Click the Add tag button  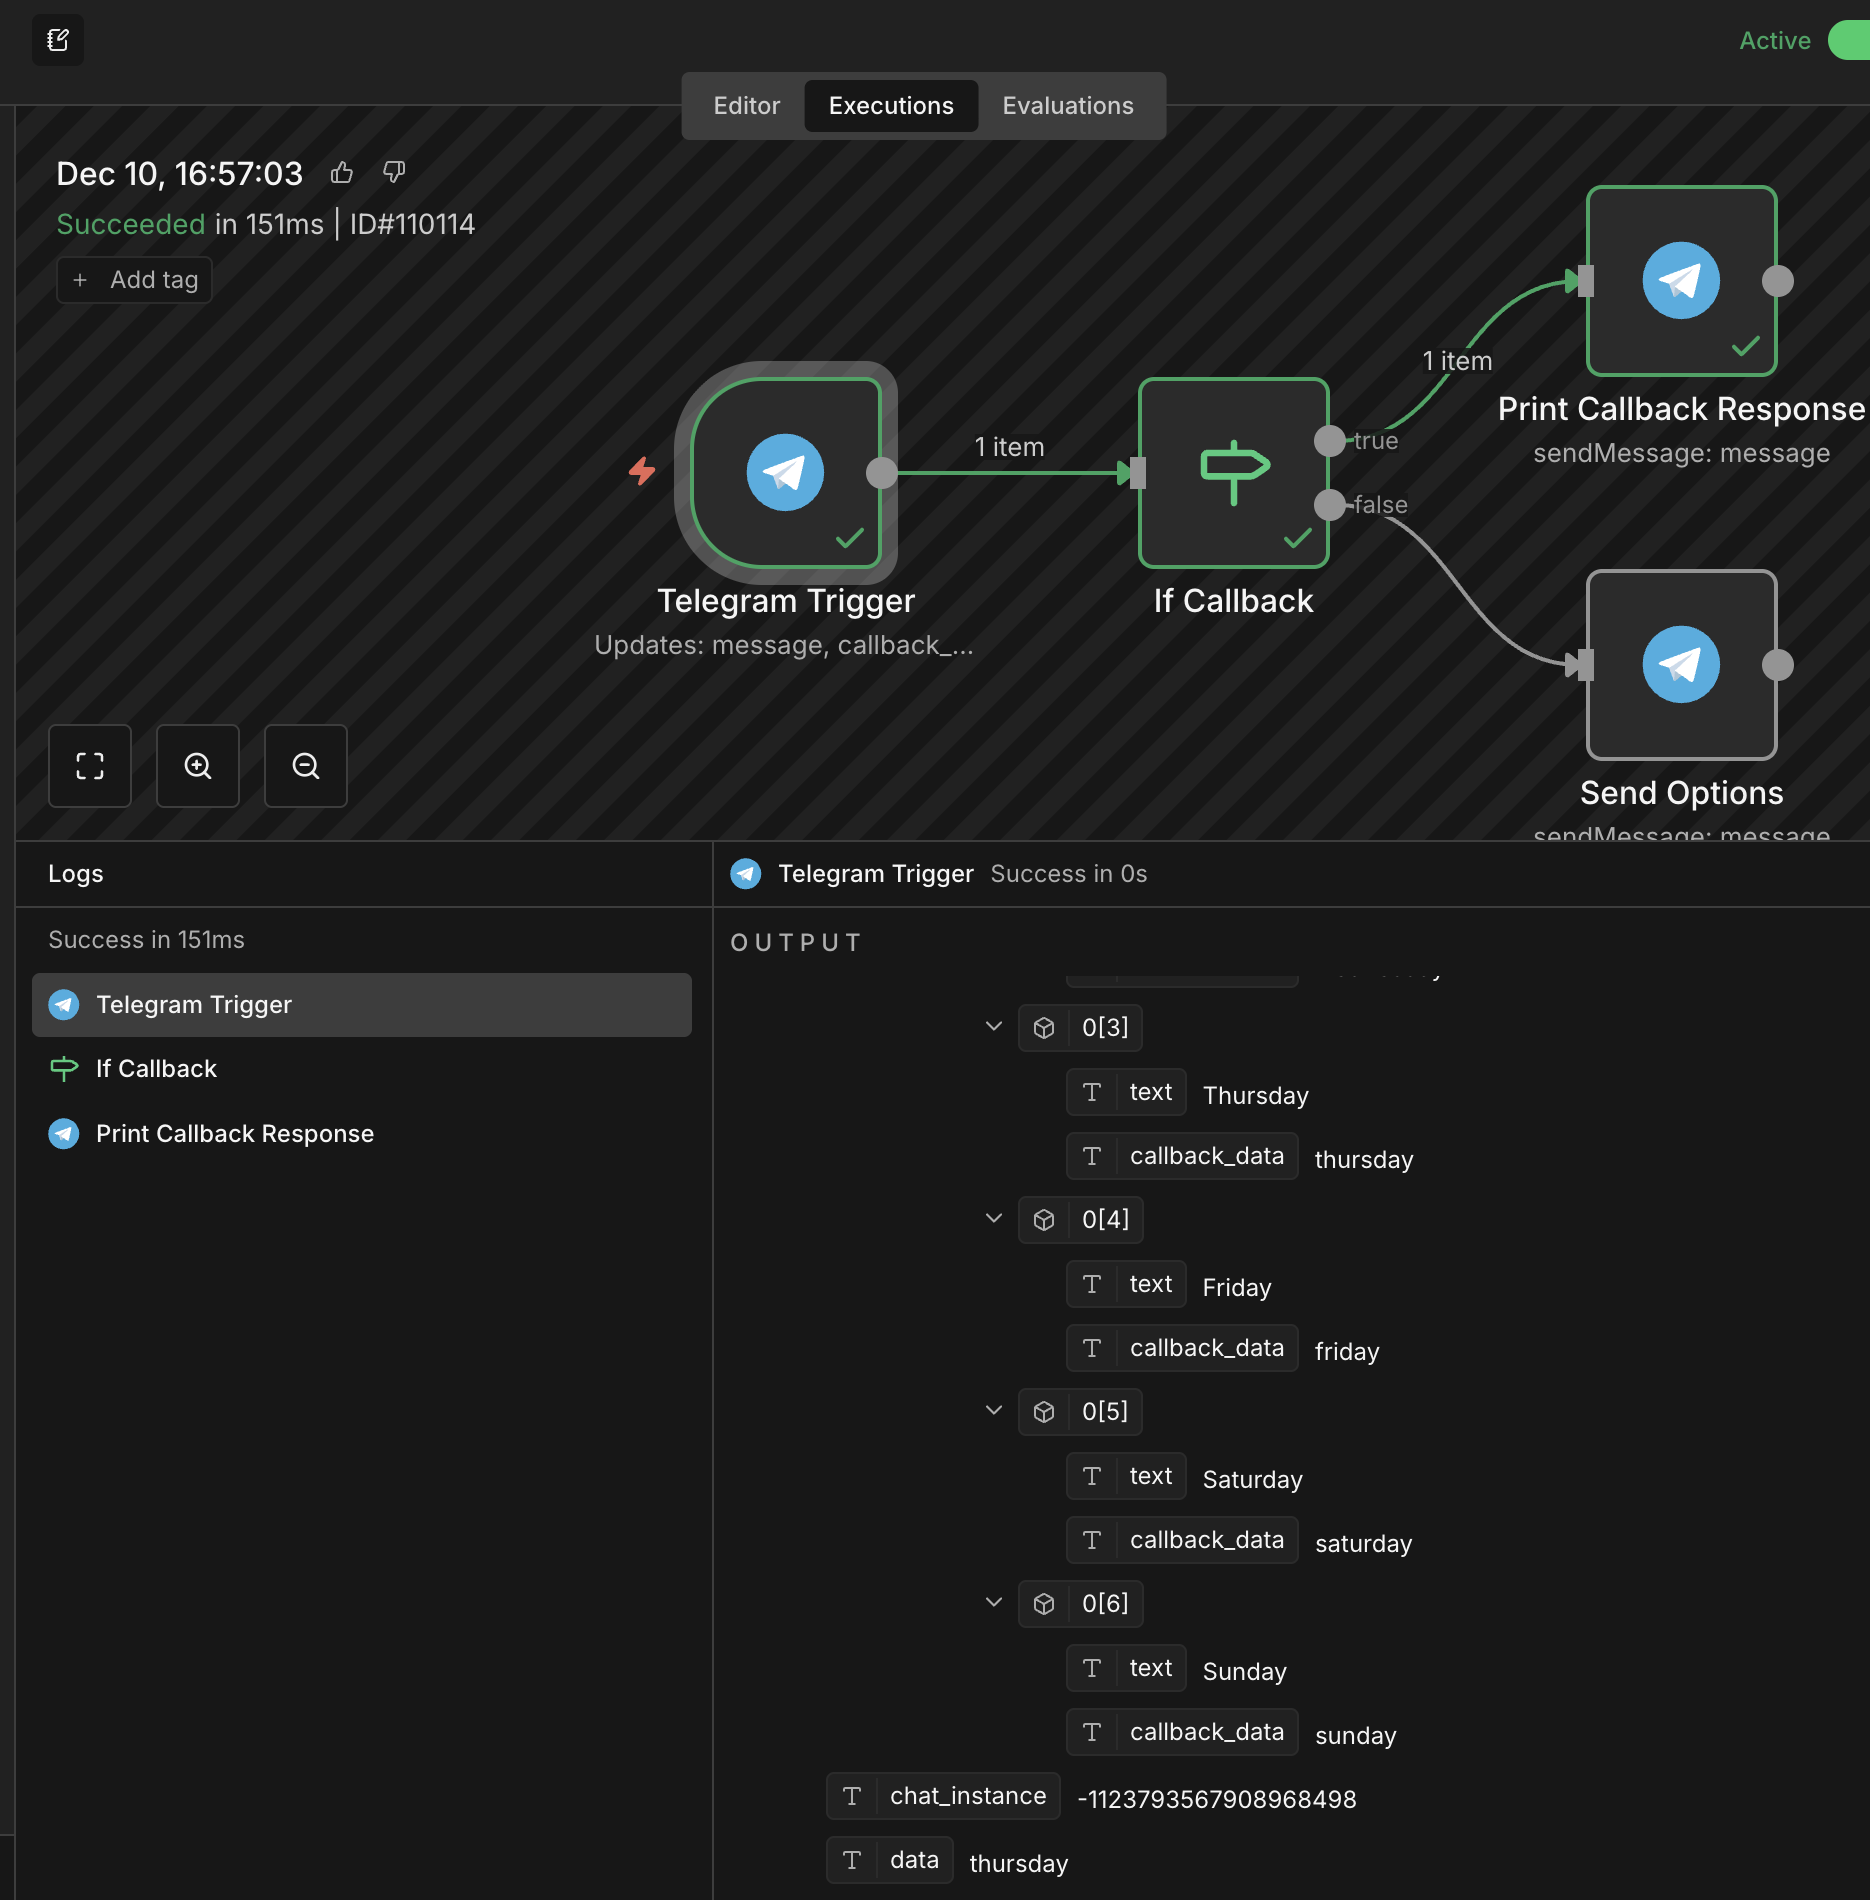(x=135, y=280)
